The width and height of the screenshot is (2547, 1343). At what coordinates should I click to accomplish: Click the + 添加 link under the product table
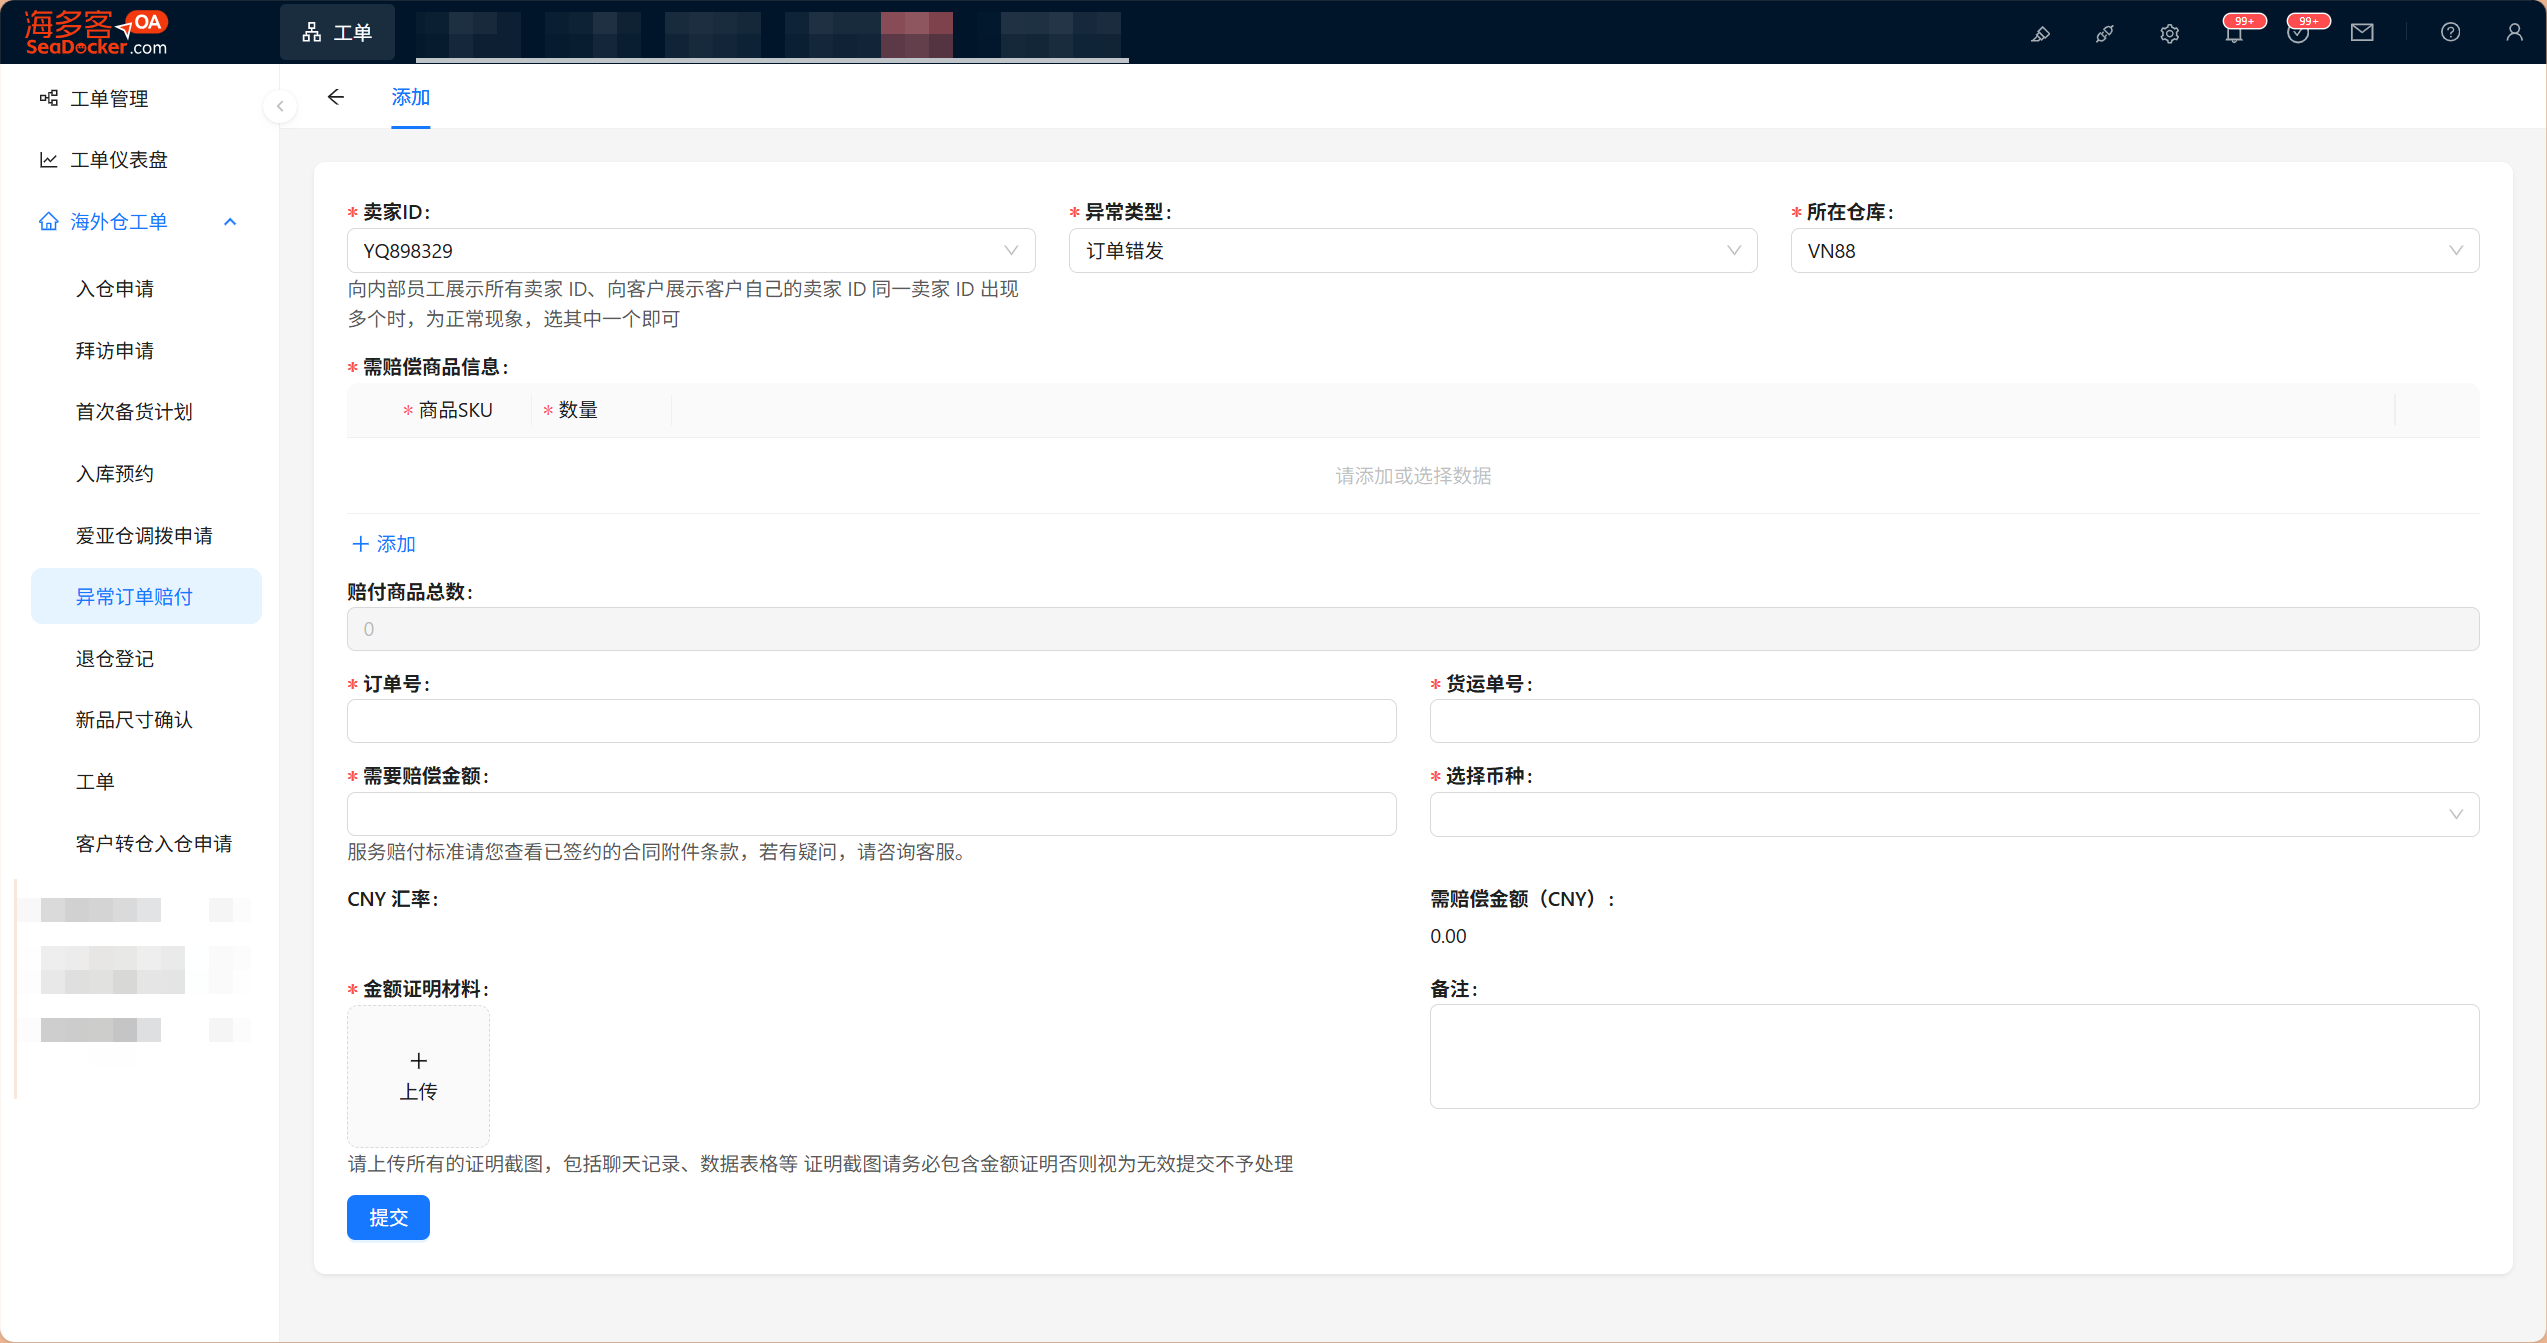click(384, 544)
